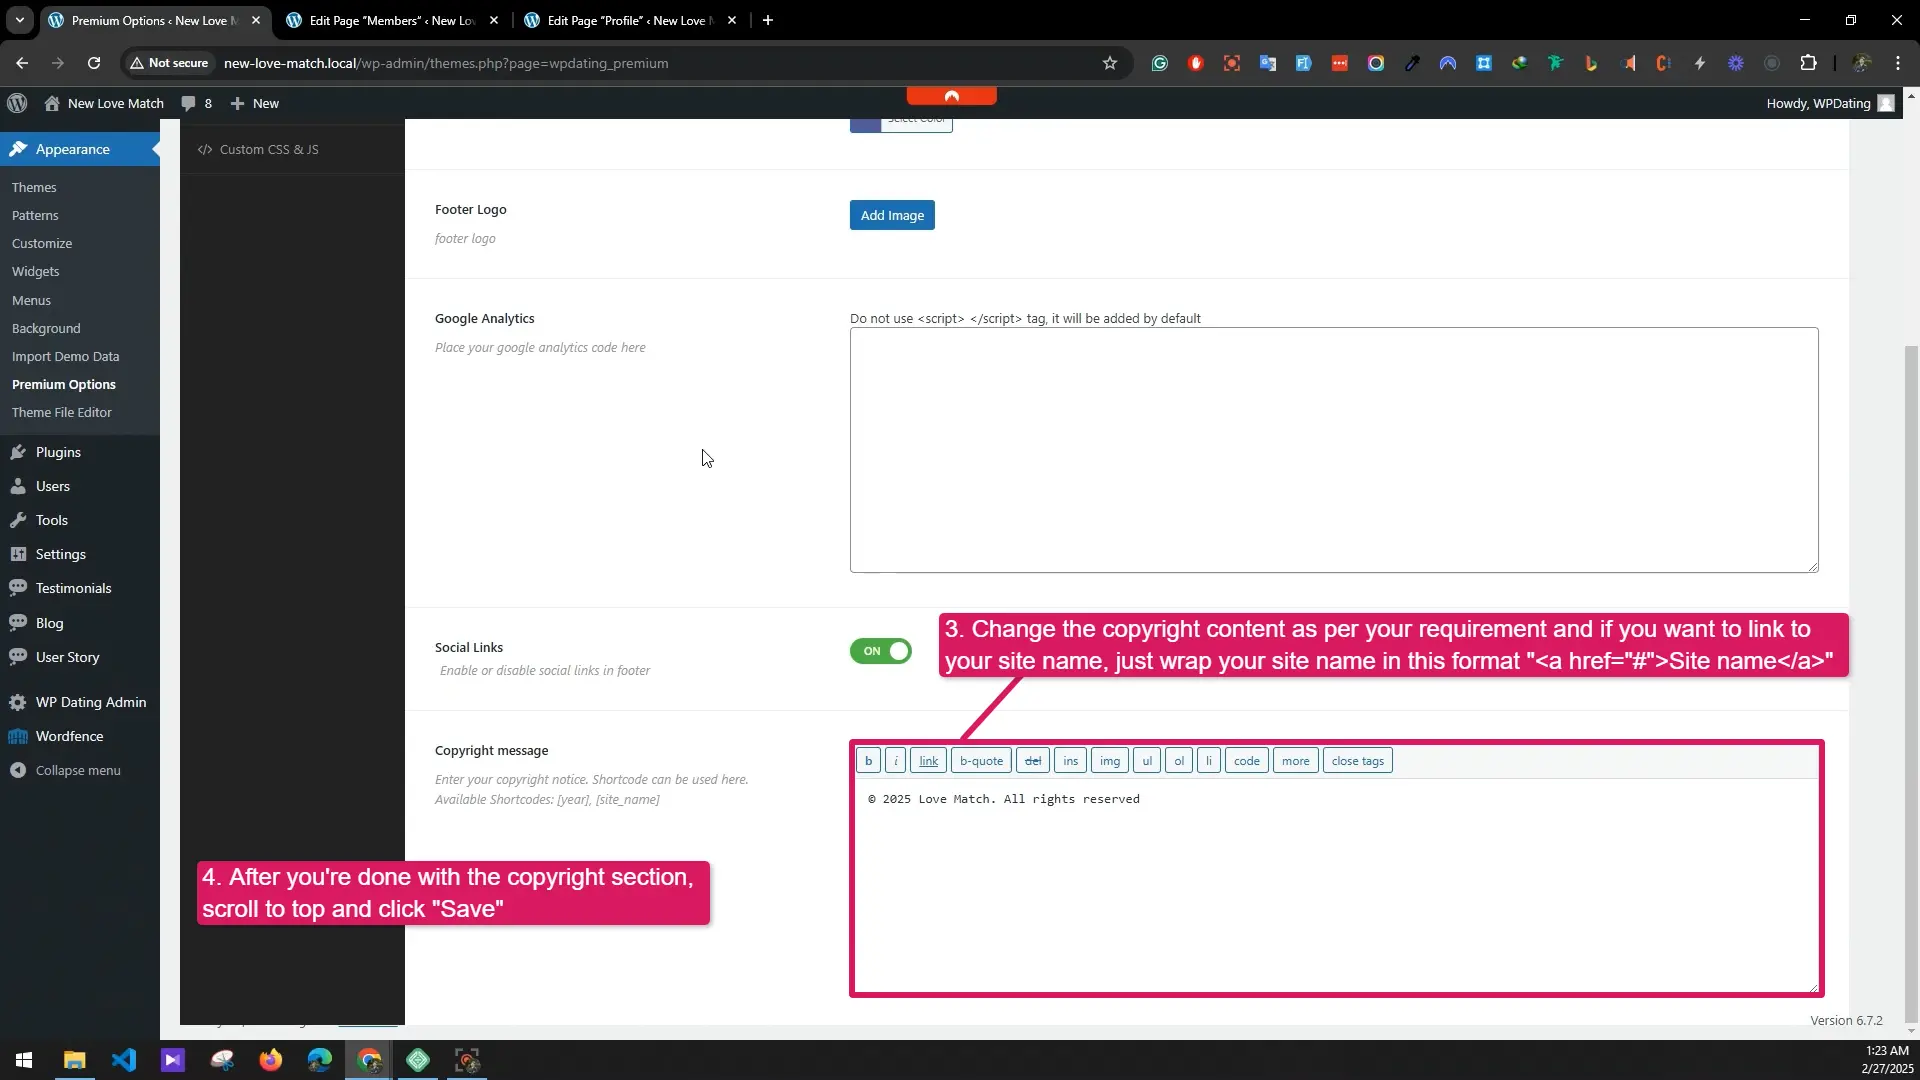Image resolution: width=1920 pixels, height=1080 pixels.
Task: Open Firefox from taskbar
Action: pyautogui.click(x=271, y=1060)
